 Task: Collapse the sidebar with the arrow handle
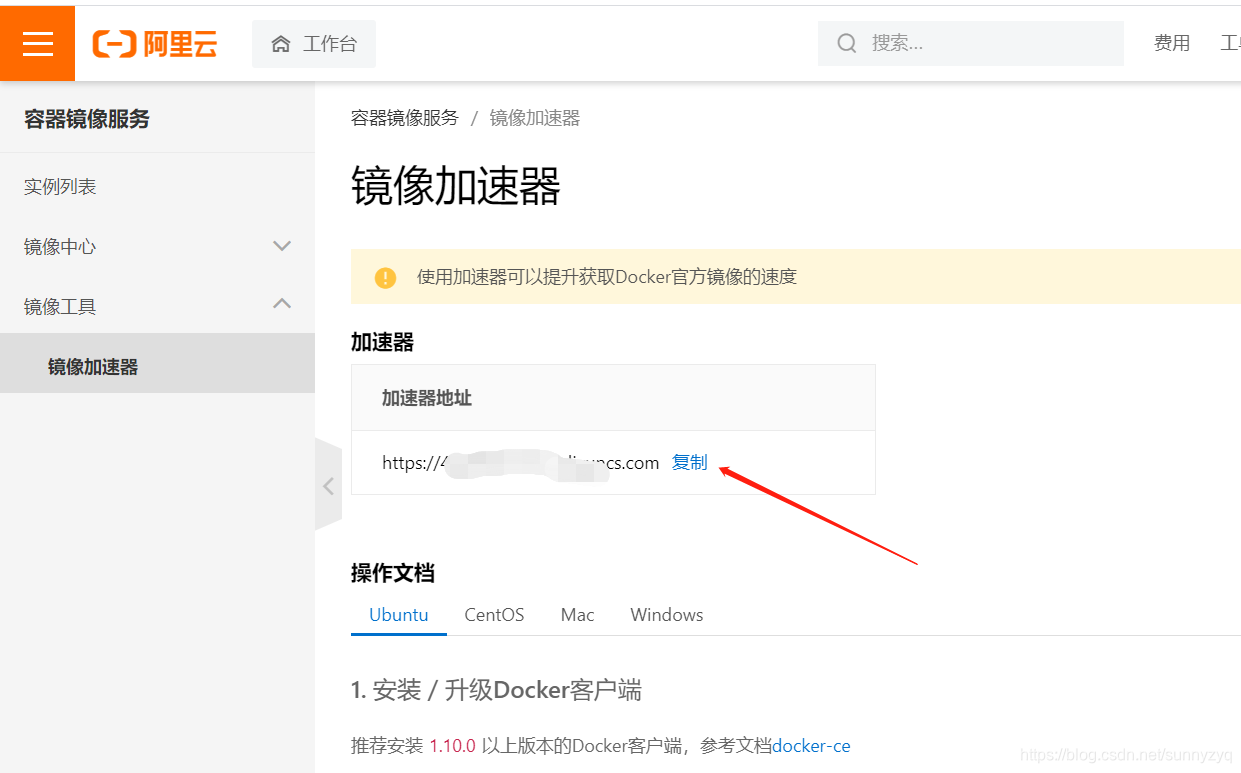[x=328, y=486]
